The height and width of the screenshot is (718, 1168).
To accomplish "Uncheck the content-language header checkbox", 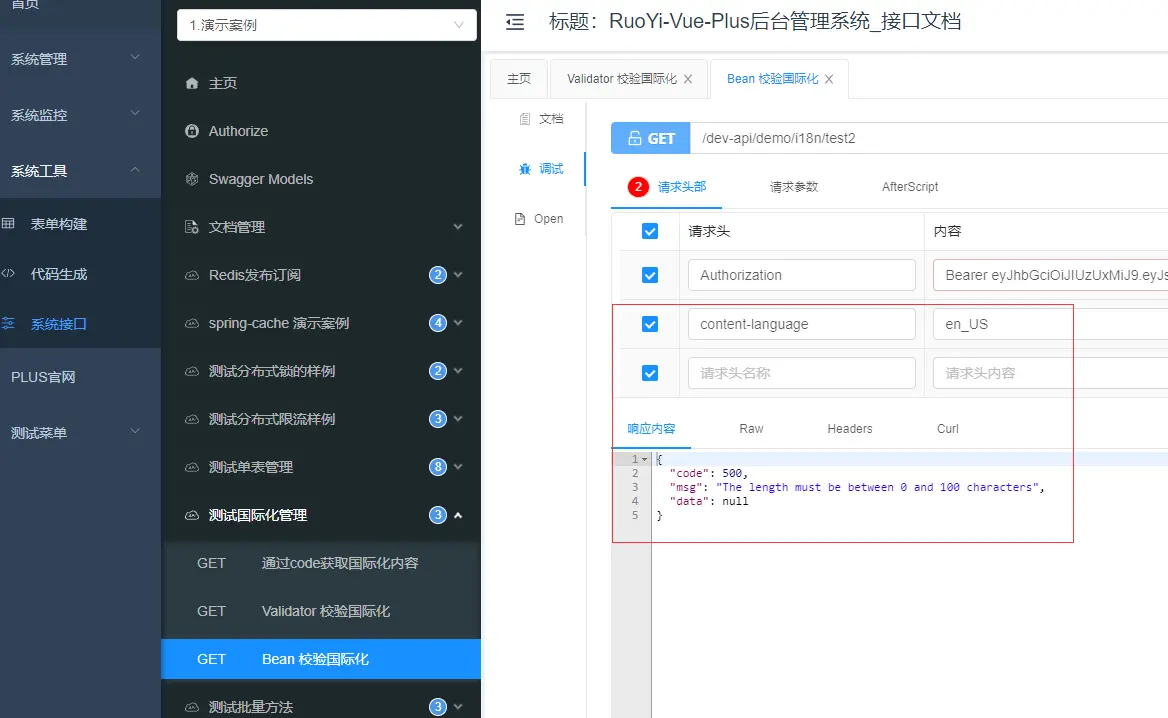I will click(650, 324).
